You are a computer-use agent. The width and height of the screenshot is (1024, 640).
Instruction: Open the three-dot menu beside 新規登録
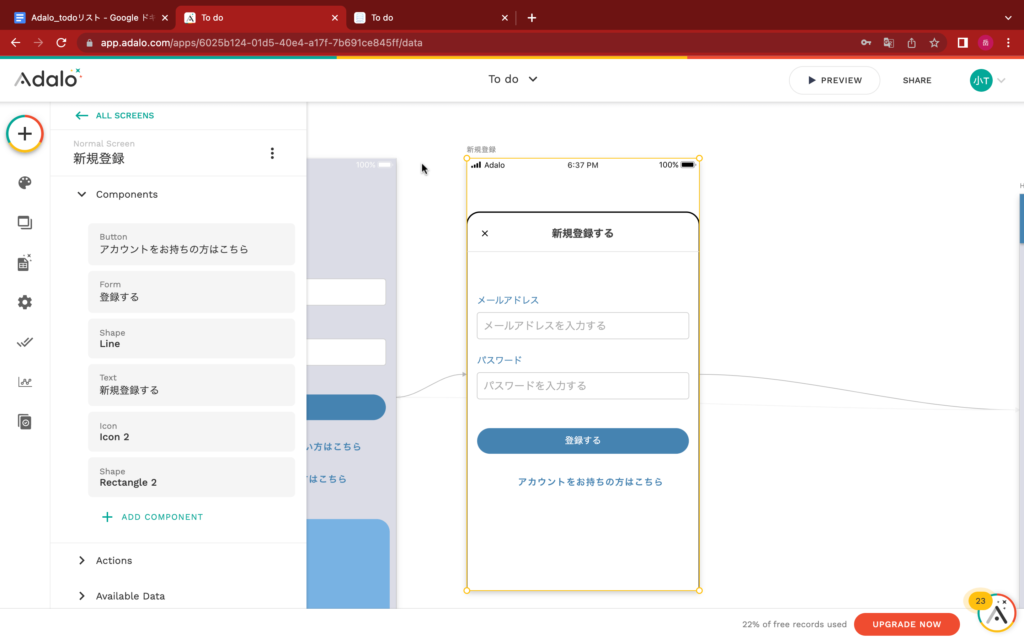[x=272, y=151]
